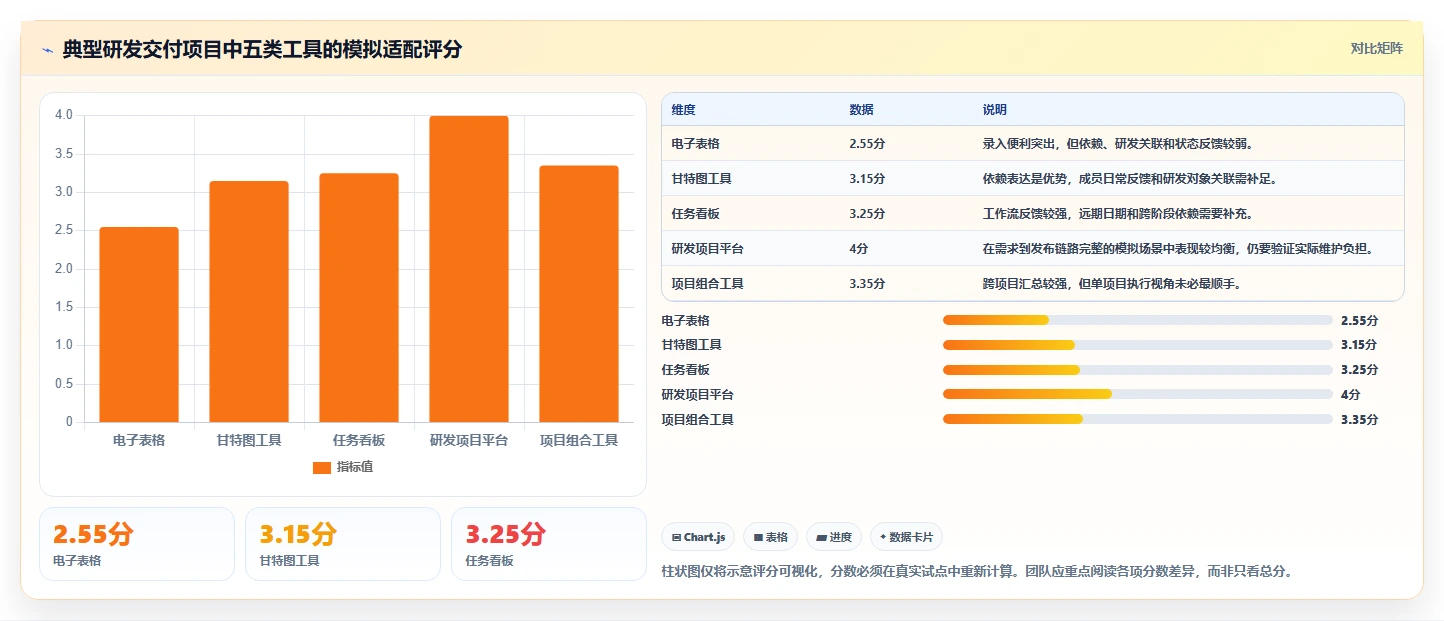This screenshot has width=1444, height=621.
Task: Click the footnote starting 柱状图仅将示意评分
Action: 979,572
